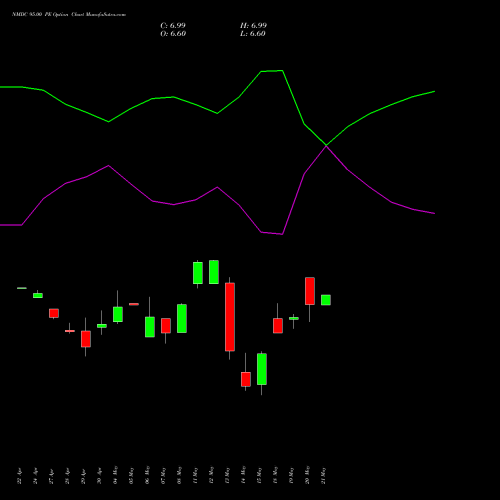Image resolution: width=500 pixels, height=500 pixels.
Task: Click the 27 Apr date label
Action: pos(51,476)
